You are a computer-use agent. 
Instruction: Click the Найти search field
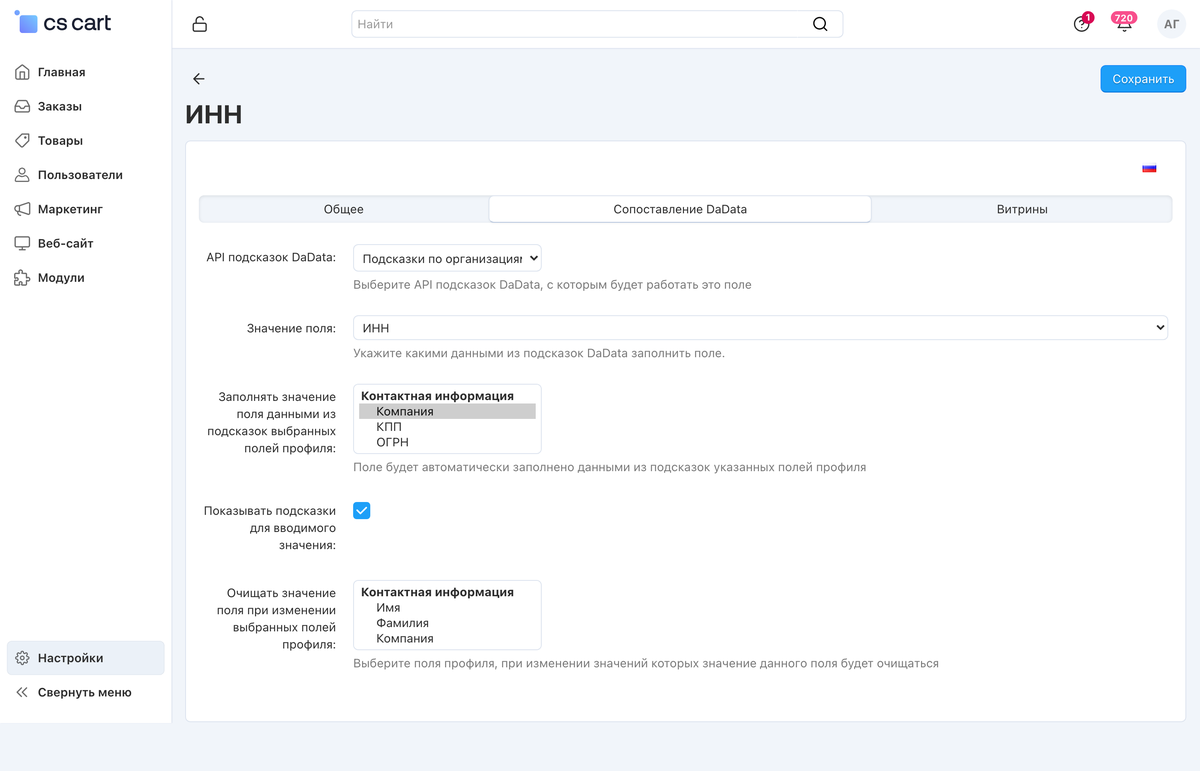pyautogui.click(x=597, y=24)
